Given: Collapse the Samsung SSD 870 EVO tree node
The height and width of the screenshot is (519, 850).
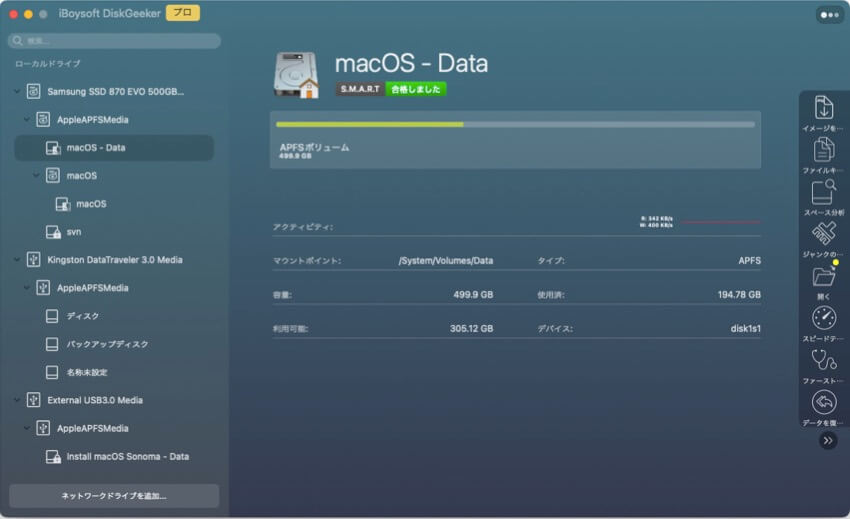Looking at the screenshot, I should [x=17, y=91].
